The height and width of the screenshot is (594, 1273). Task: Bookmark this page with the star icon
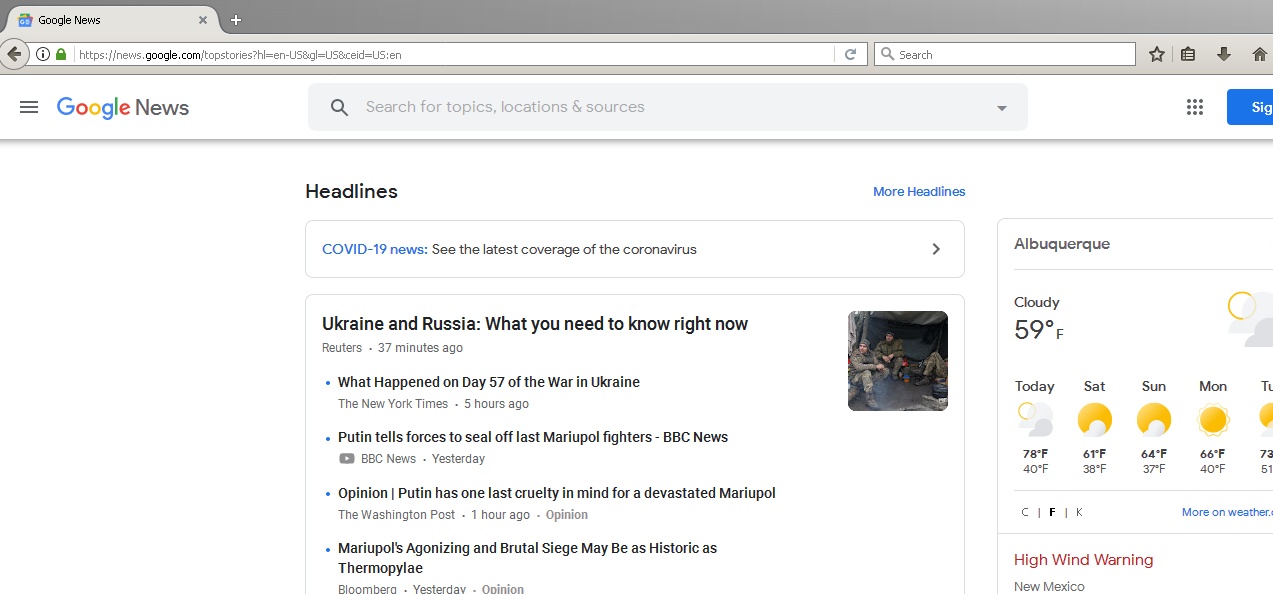tap(1156, 54)
